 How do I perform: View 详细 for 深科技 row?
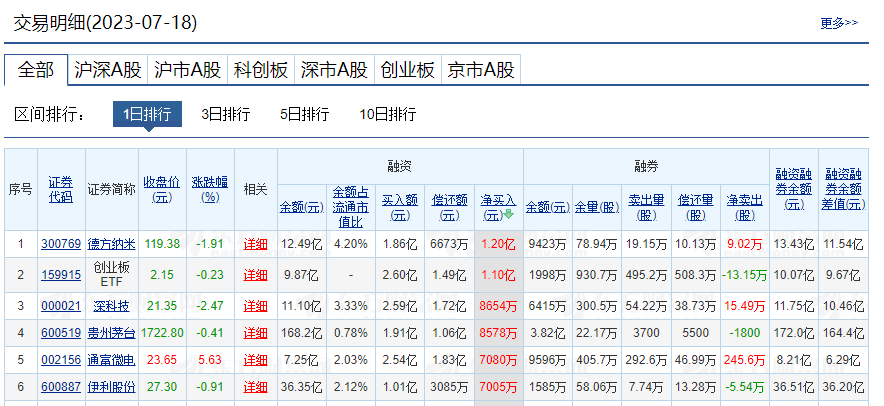click(255, 304)
